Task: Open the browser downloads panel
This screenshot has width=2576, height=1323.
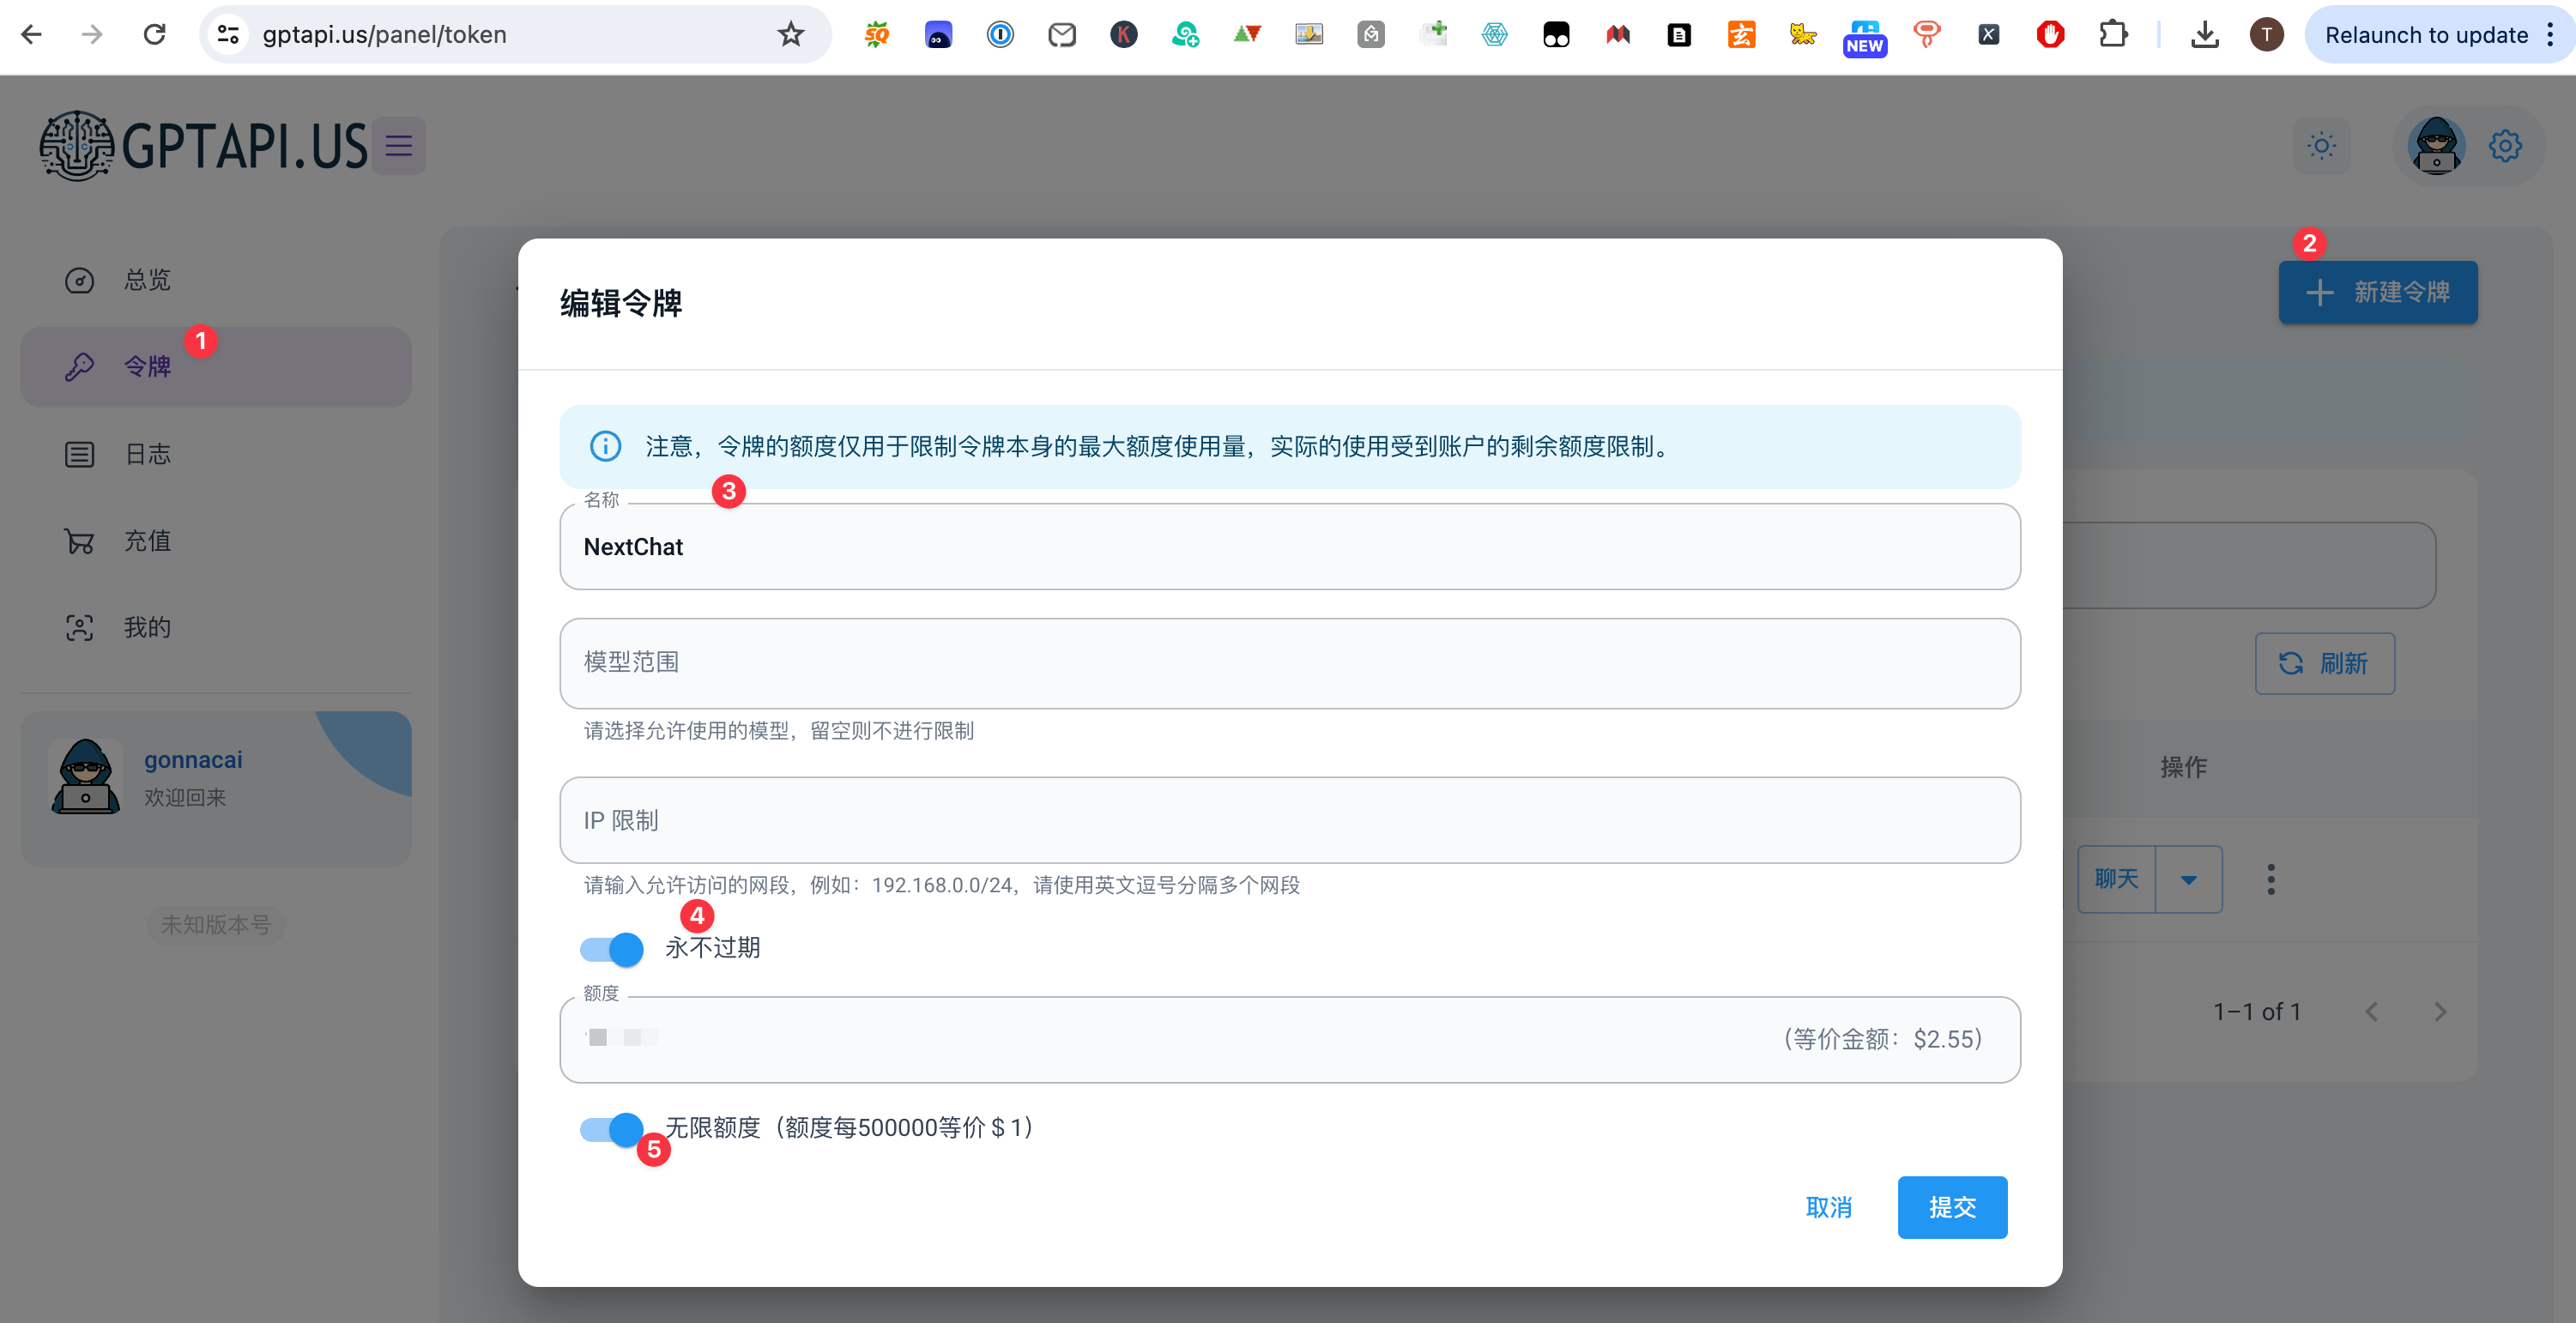Action: click(2204, 35)
